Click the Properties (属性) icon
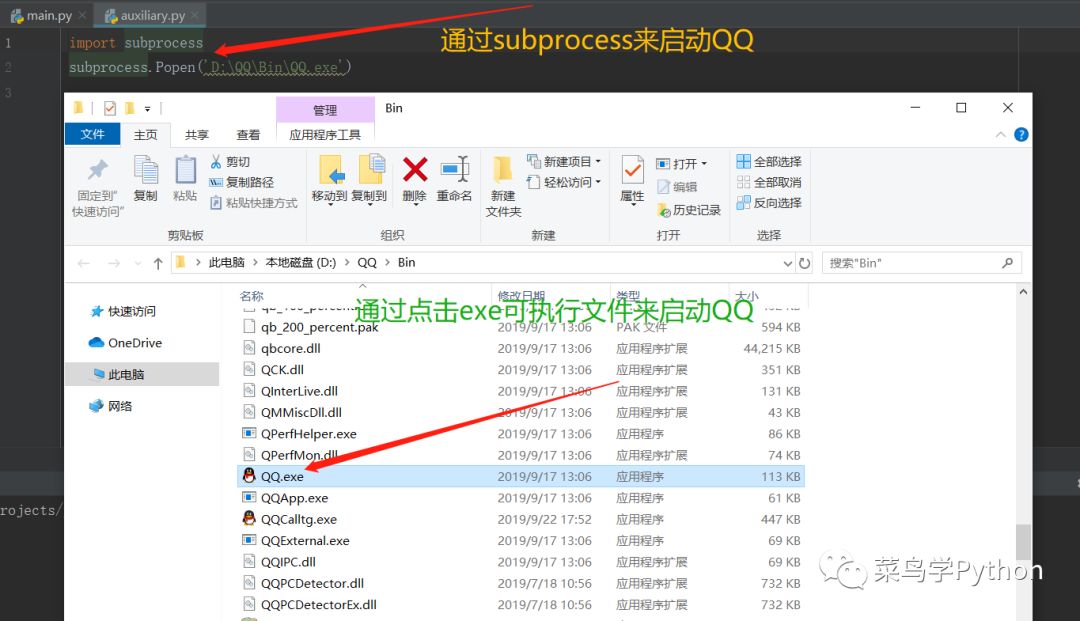 [x=632, y=170]
